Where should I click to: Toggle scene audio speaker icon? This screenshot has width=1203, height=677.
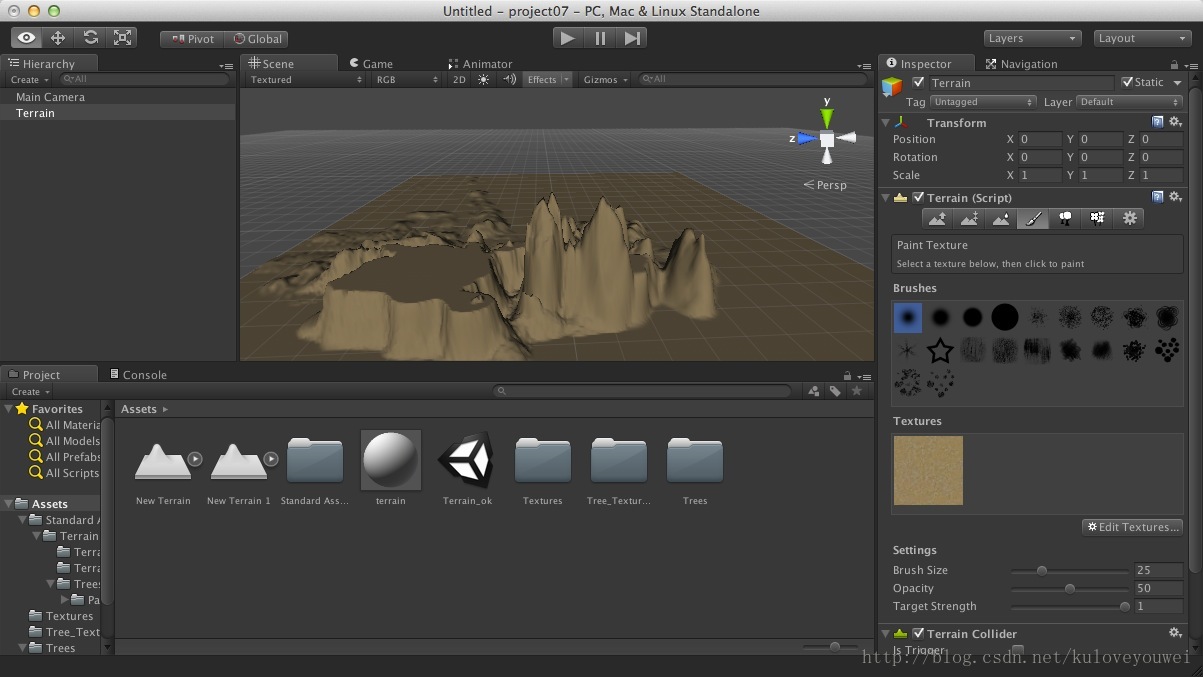[509, 79]
